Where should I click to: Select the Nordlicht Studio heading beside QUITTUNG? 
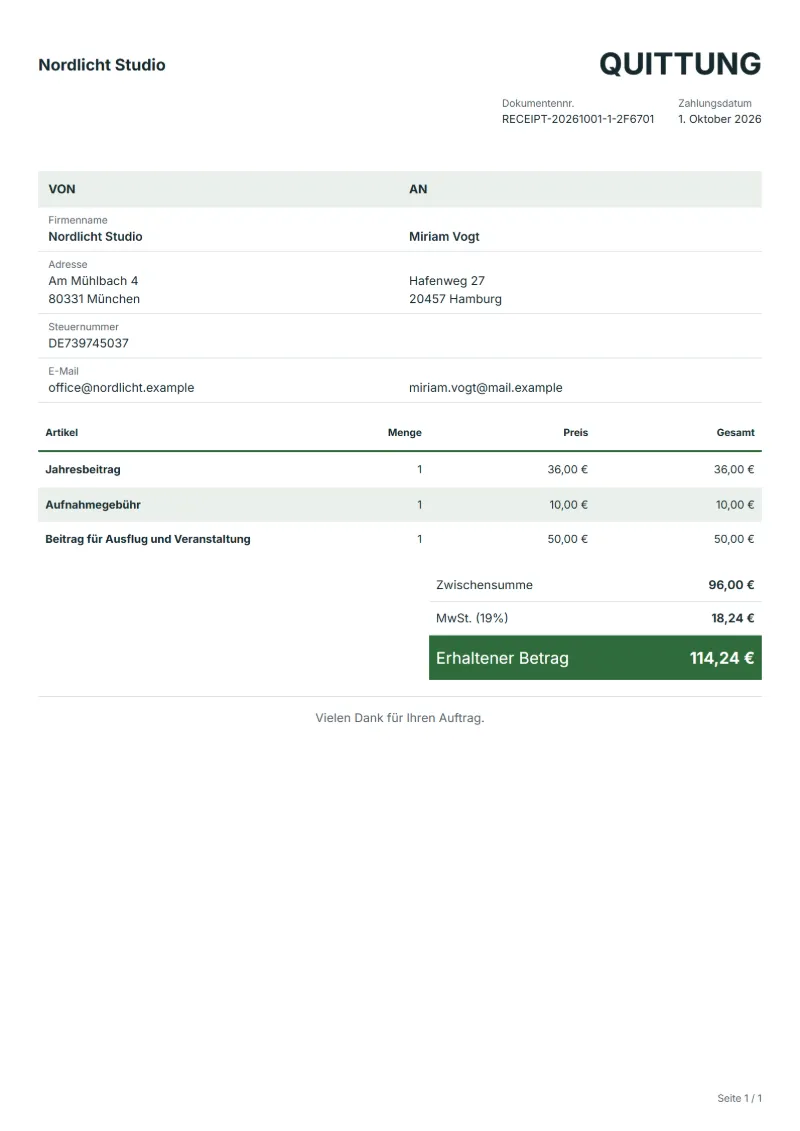[102, 65]
